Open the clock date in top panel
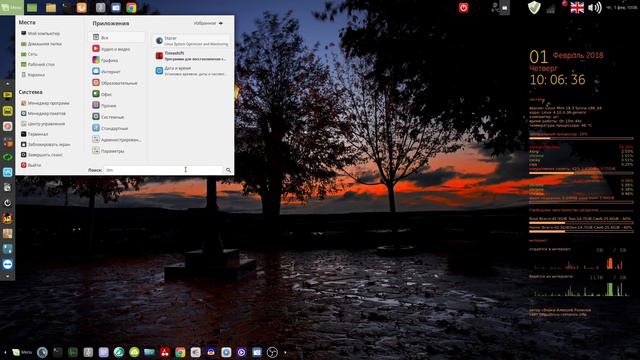Image resolution: width=640 pixels, height=360 pixels. [622, 8]
